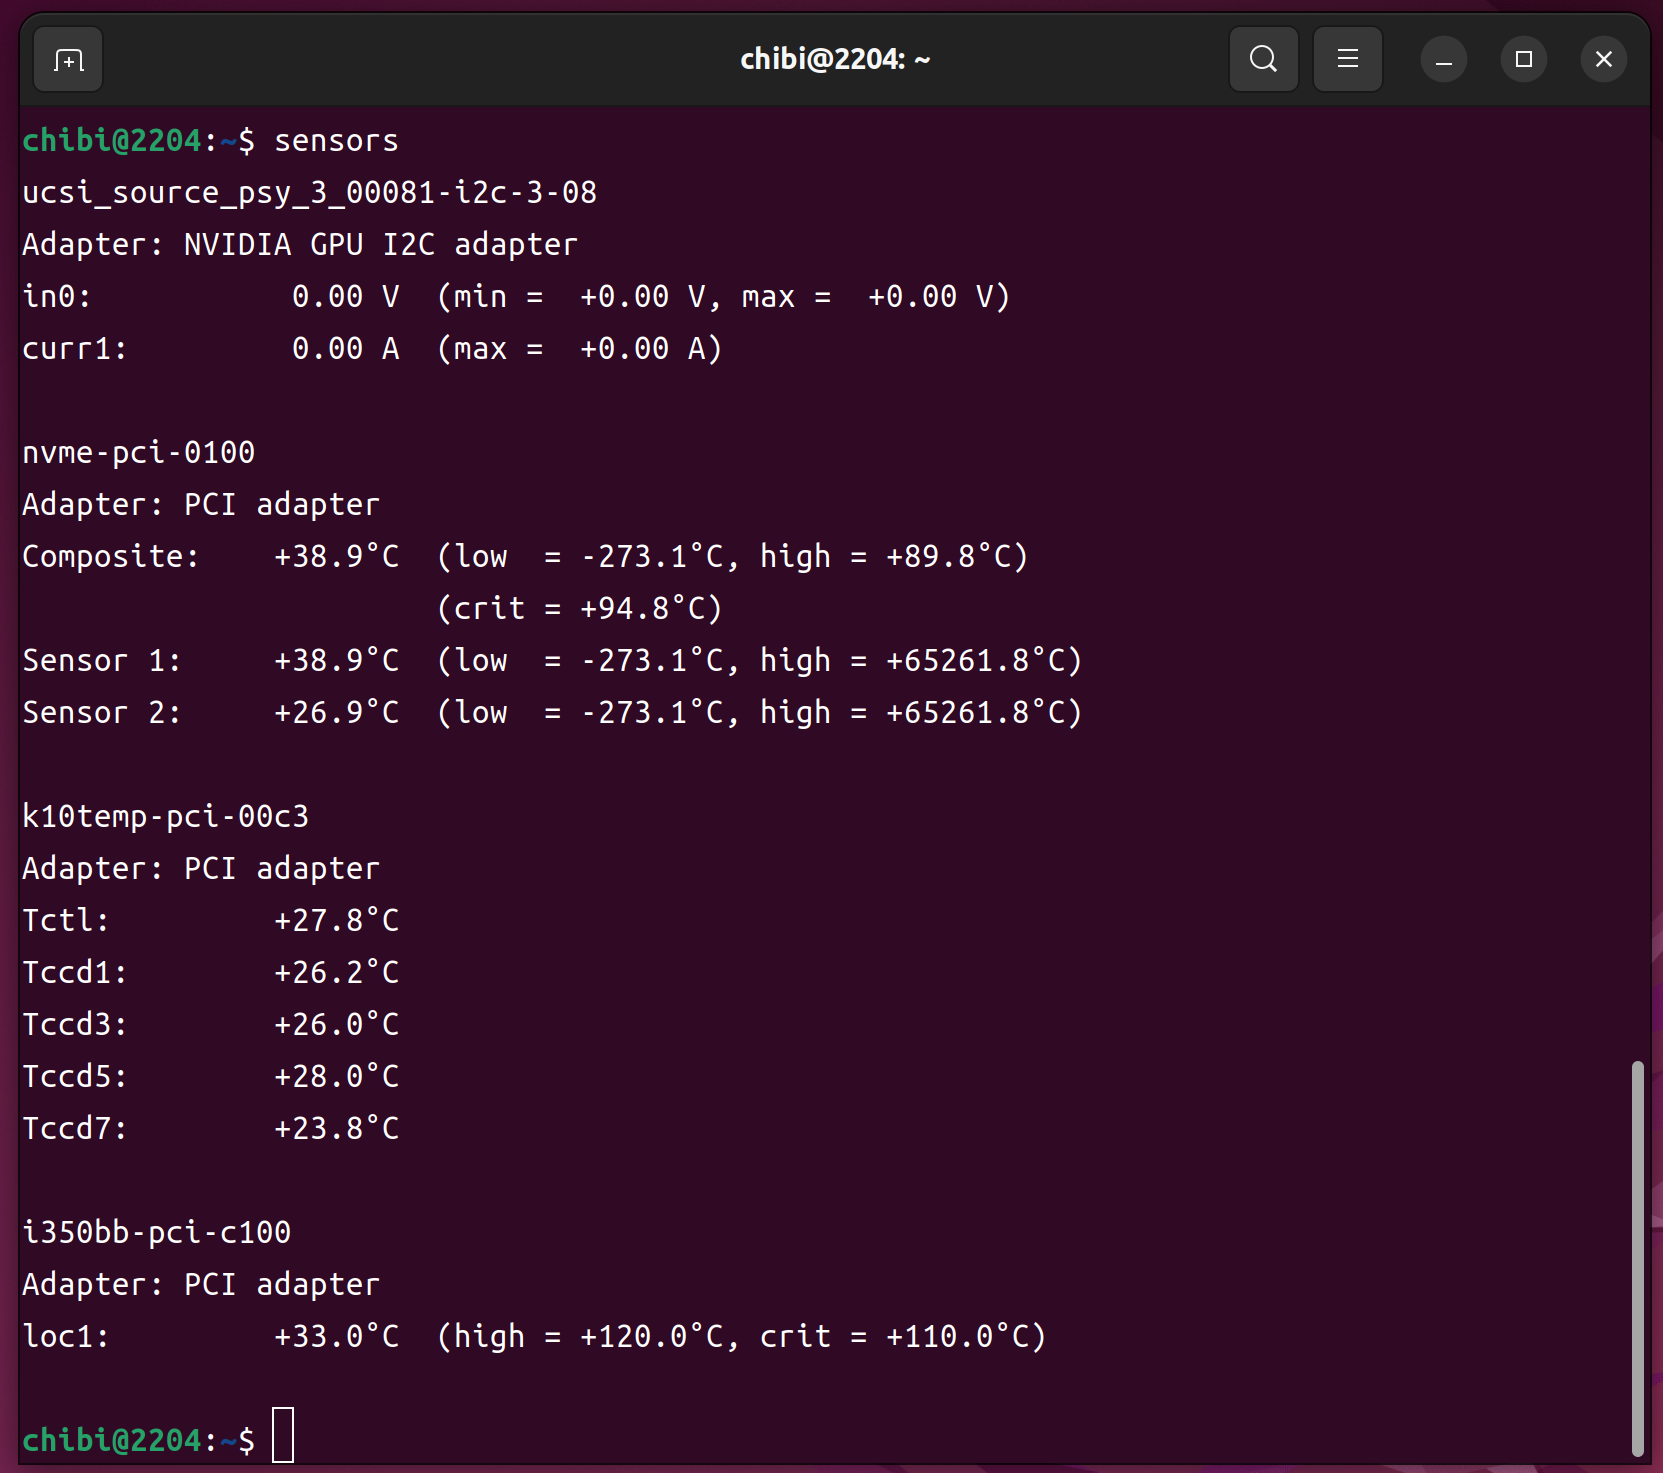This screenshot has height=1473, width=1663.
Task: Click the Tctl temperature reading +27.8°C
Action: click(337, 921)
